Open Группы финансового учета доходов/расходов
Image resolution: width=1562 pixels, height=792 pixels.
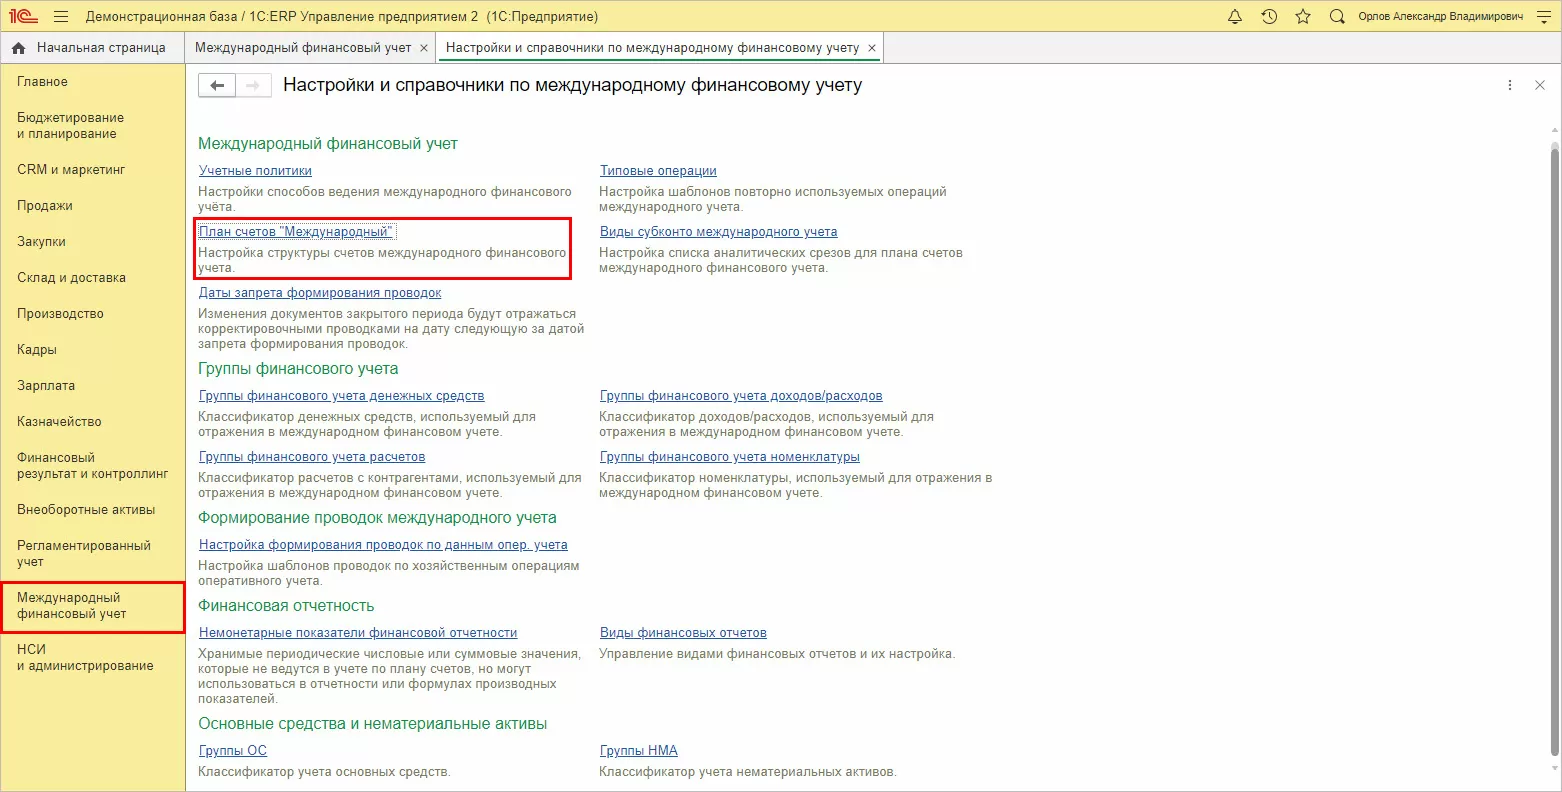741,396
